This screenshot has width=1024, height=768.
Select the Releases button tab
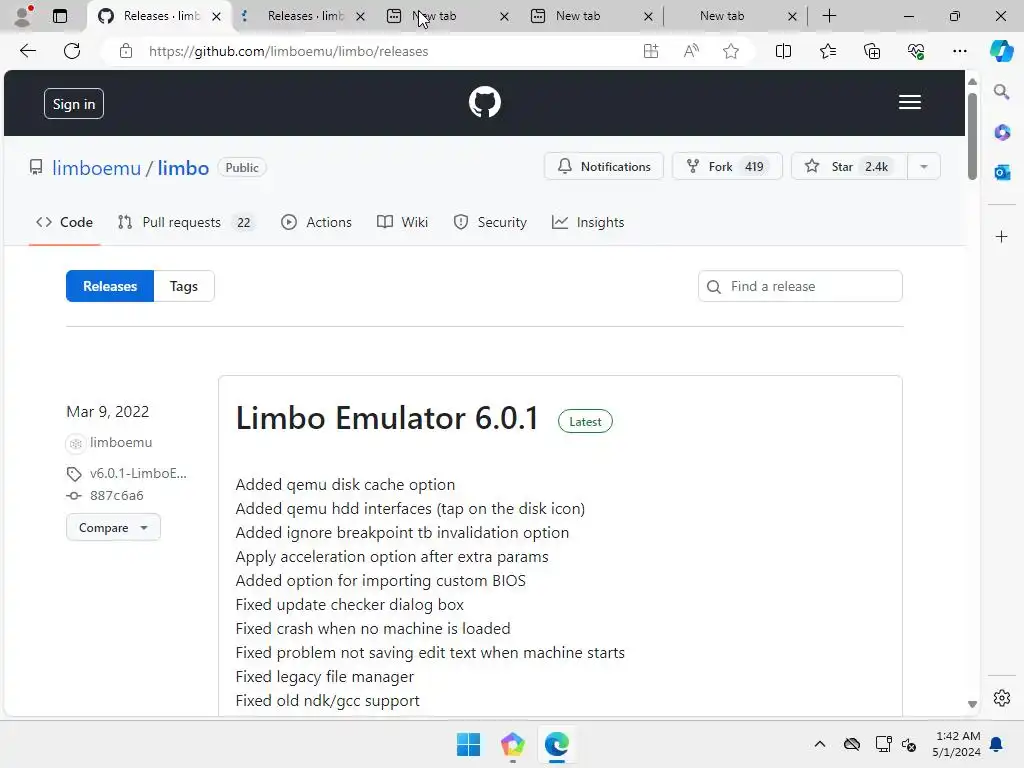tap(110, 286)
